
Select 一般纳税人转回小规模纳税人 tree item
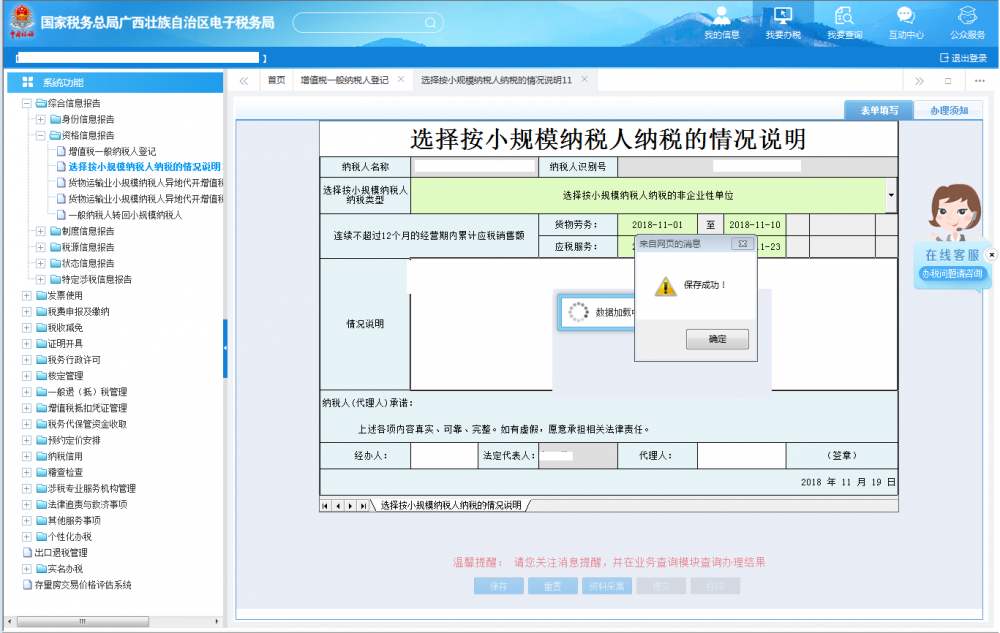pyautogui.click(x=125, y=215)
